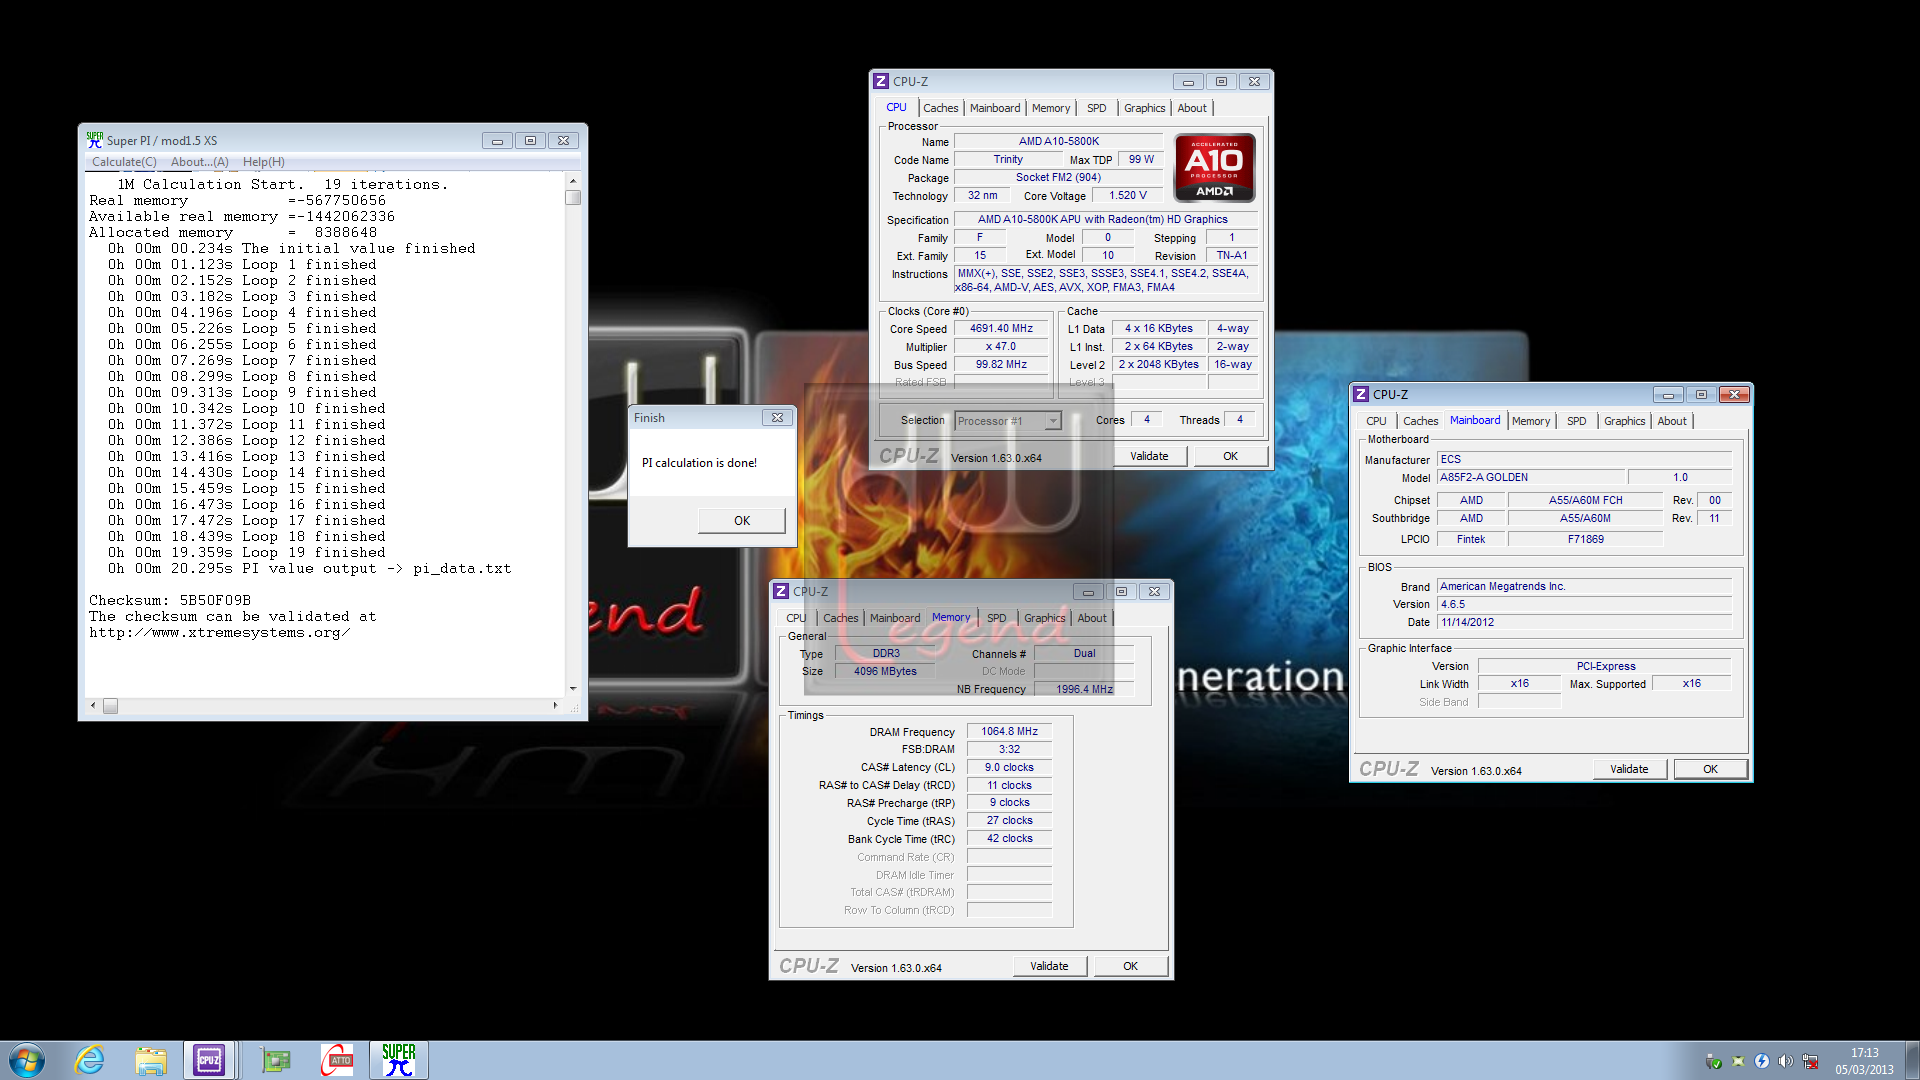Open About...(A) menu in Super PI
1920x1080 pixels.
pyautogui.click(x=199, y=162)
